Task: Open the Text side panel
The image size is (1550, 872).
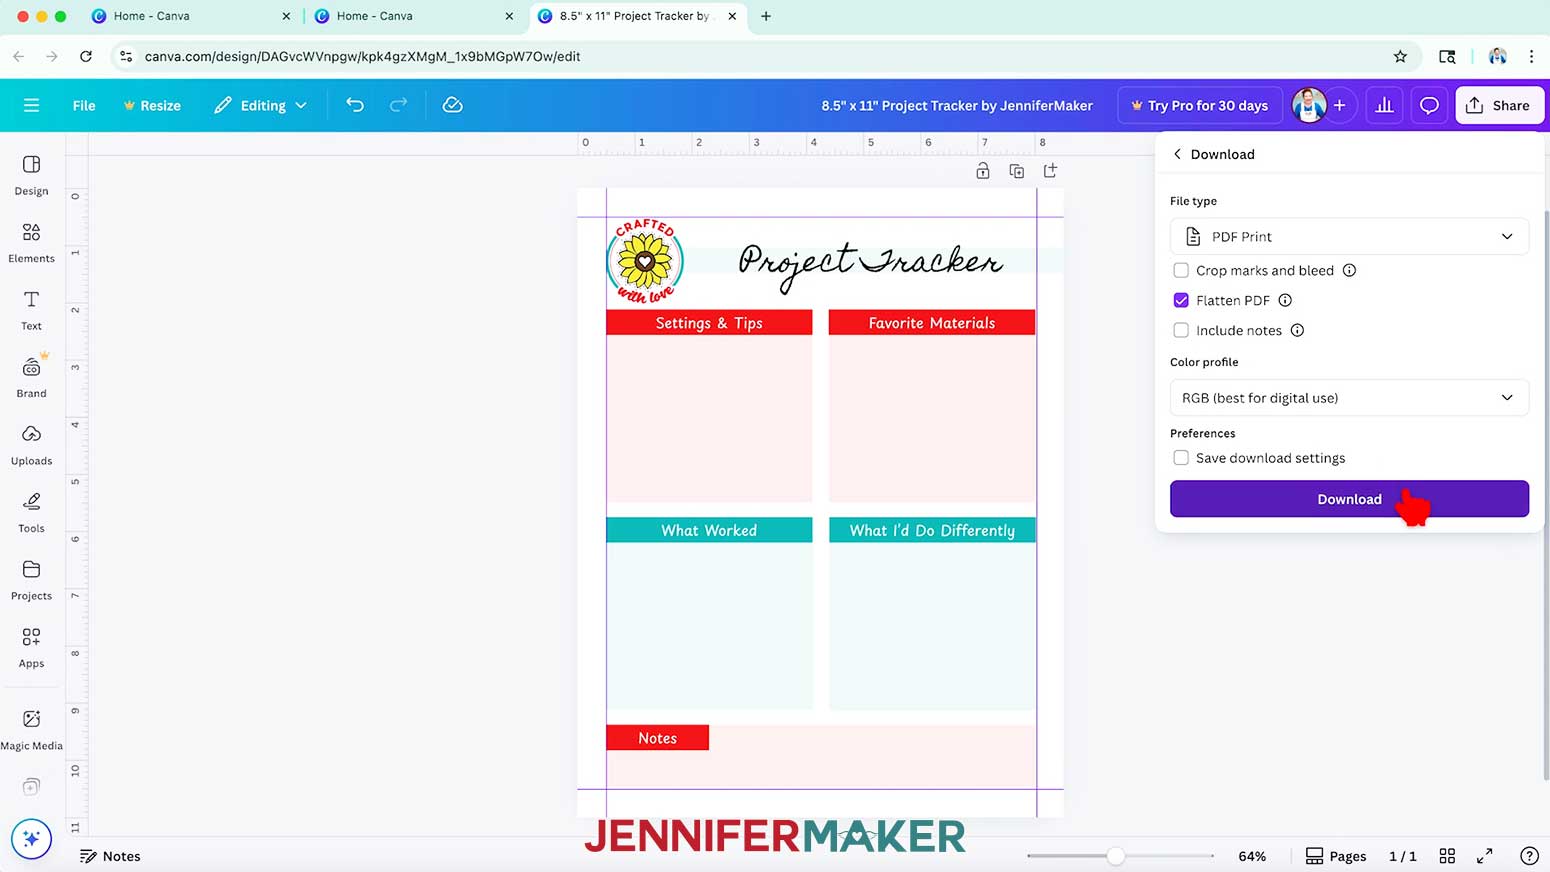Action: [x=31, y=310]
